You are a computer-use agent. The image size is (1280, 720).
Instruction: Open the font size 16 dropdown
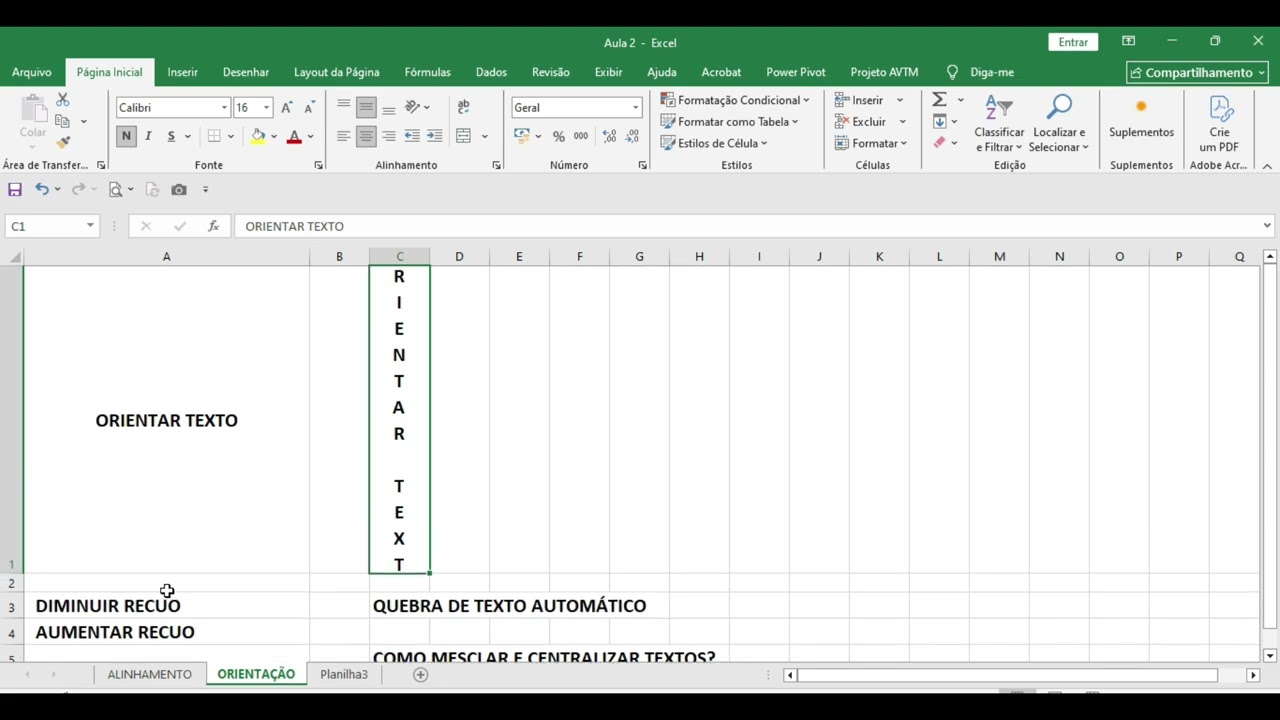click(266, 107)
